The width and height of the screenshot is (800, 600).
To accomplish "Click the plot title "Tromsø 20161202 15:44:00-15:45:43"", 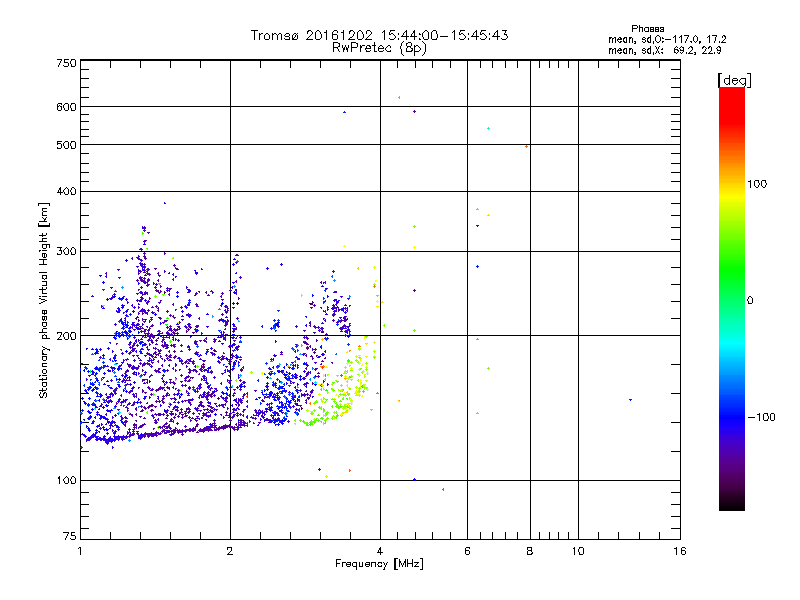I will coord(379,35).
